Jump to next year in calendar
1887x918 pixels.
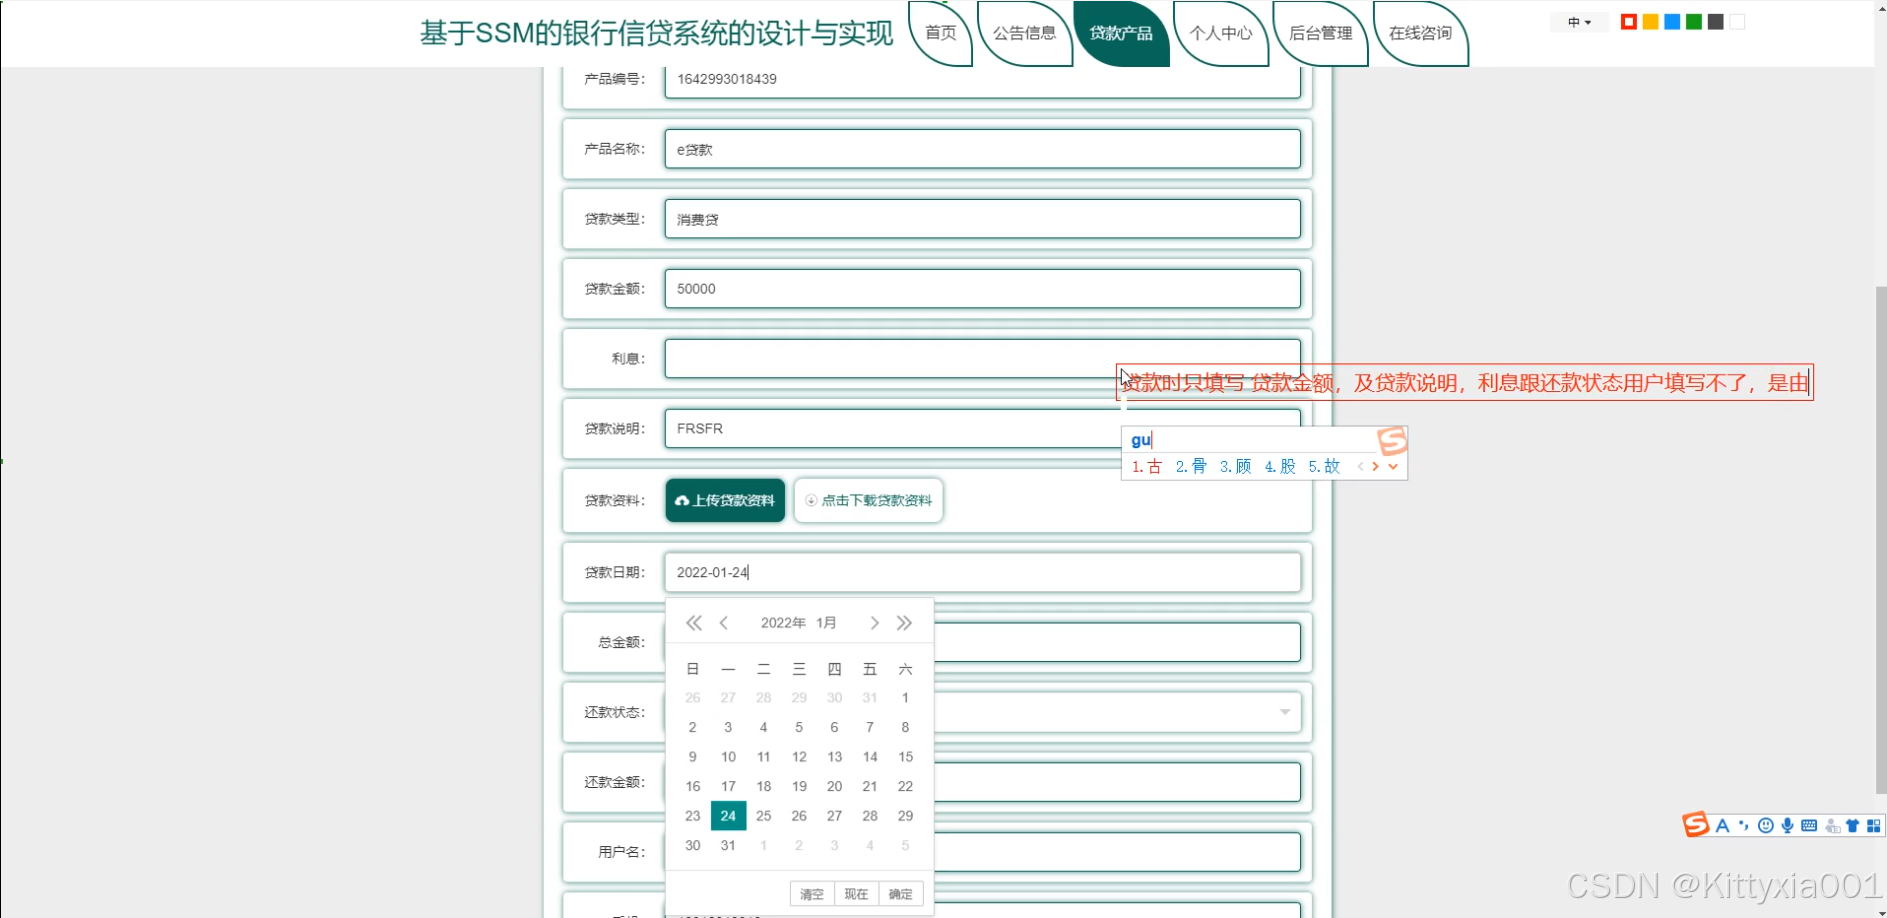904,623
